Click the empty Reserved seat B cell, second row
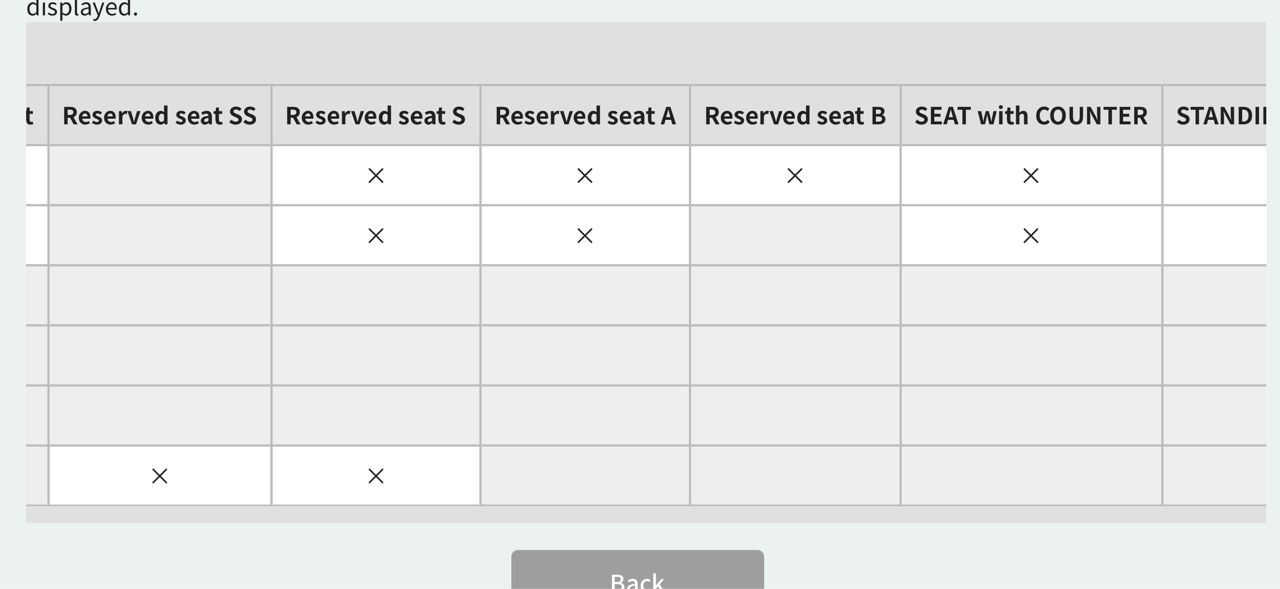Viewport: 1280px width, 589px height. pyautogui.click(x=795, y=236)
